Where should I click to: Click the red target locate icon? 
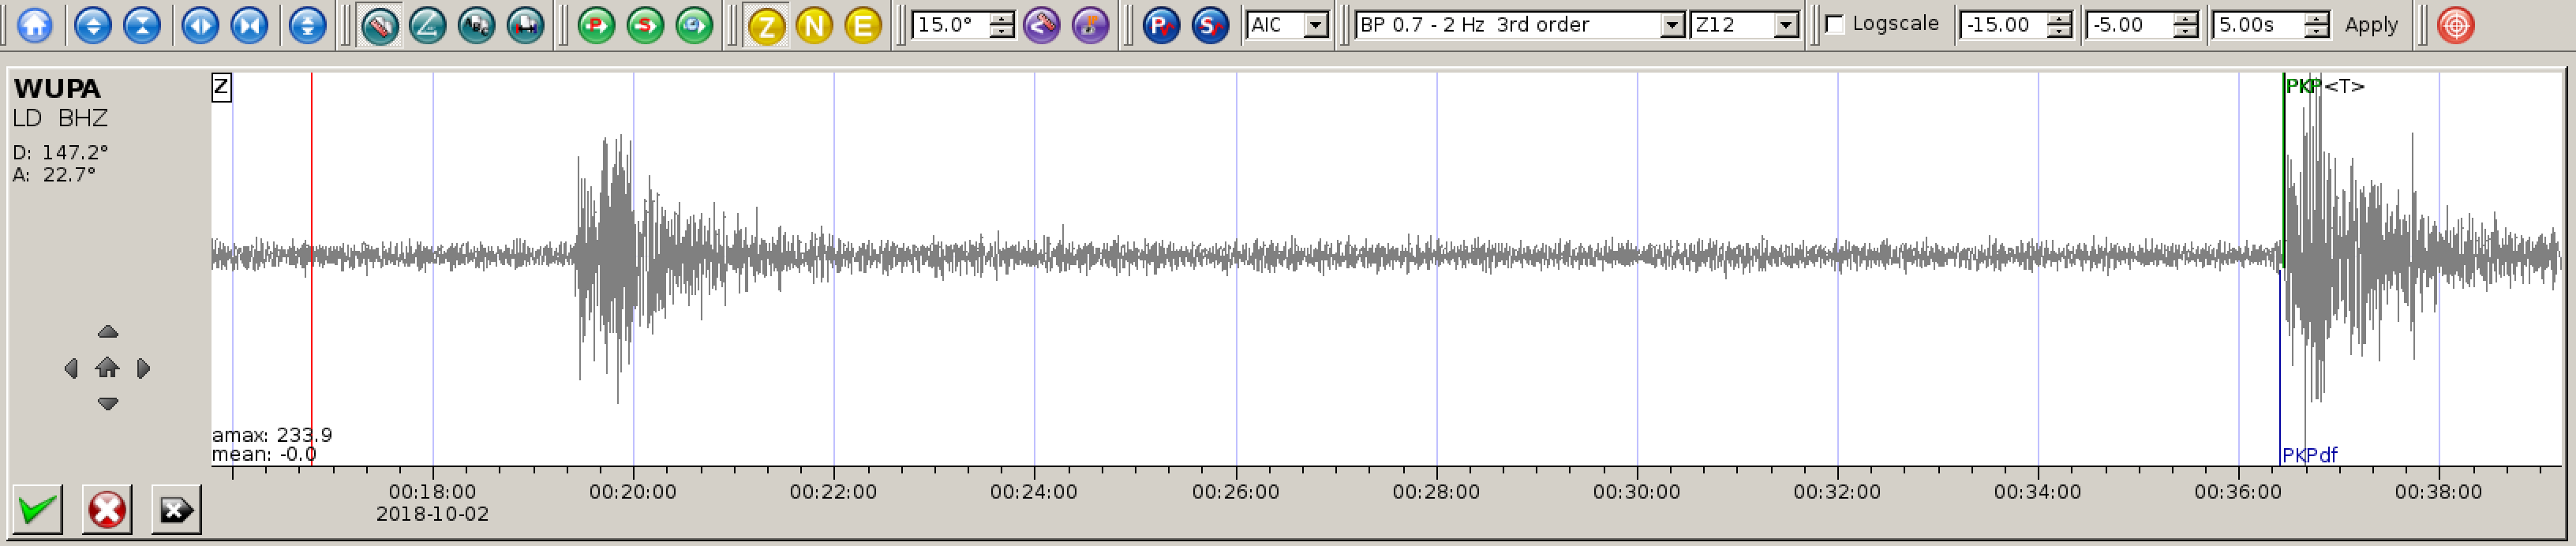click(x=2456, y=25)
